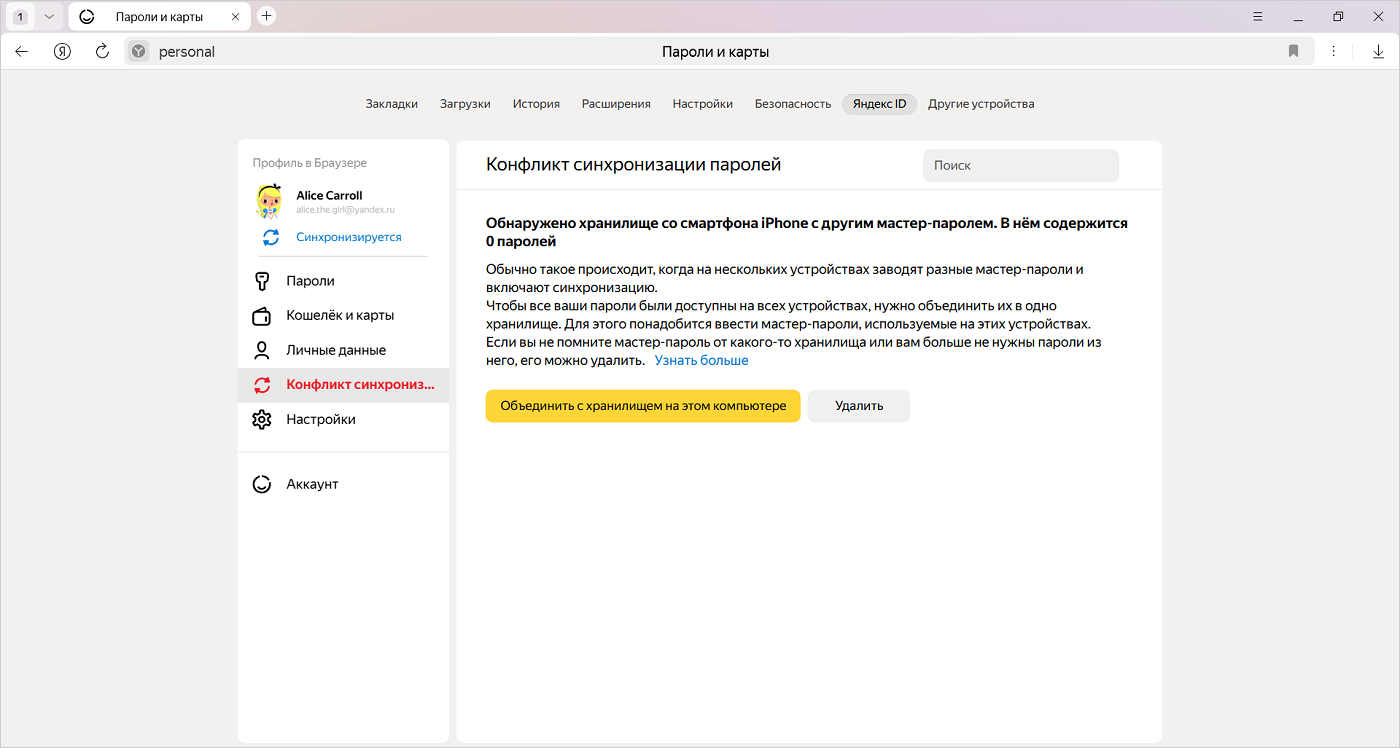
Task: Switch to the Безопасность tab
Action: [x=792, y=104]
